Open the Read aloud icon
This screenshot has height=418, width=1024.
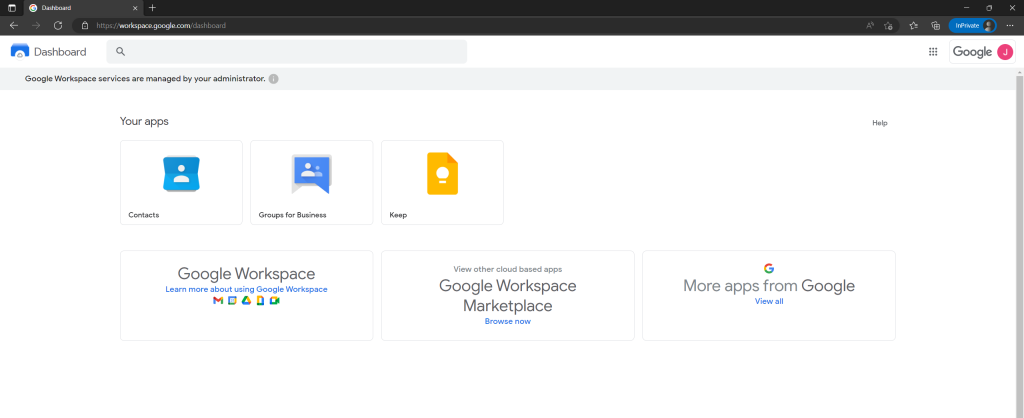pyautogui.click(x=870, y=25)
